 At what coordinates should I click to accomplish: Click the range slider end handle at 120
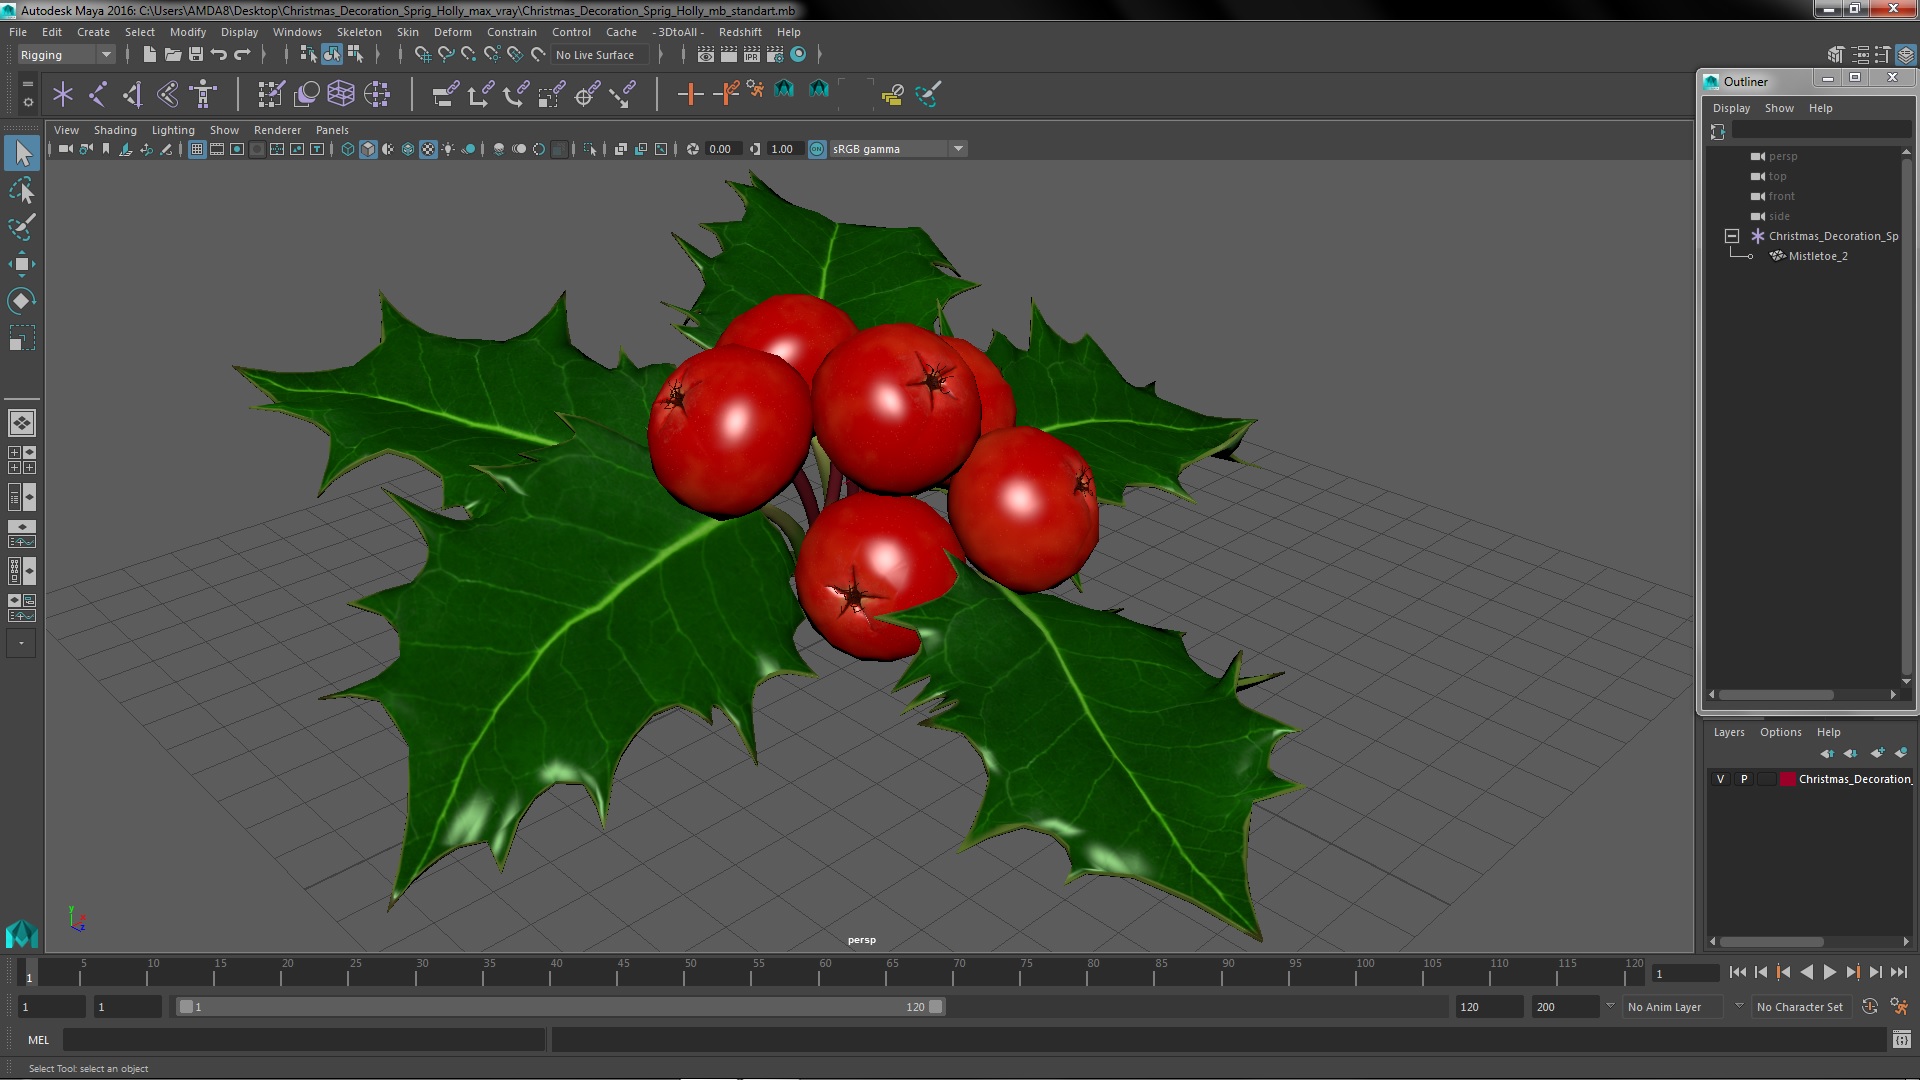pyautogui.click(x=936, y=1007)
